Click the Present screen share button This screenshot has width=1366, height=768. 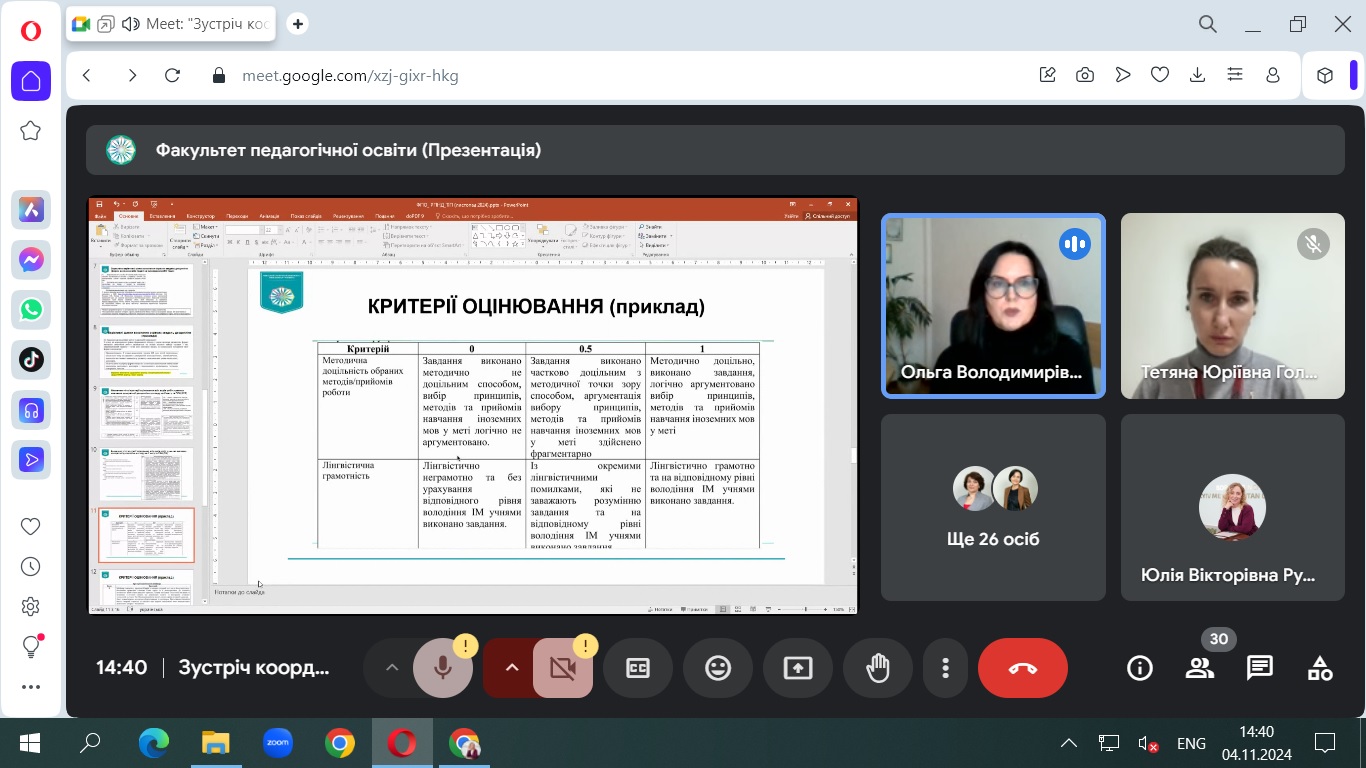point(798,668)
